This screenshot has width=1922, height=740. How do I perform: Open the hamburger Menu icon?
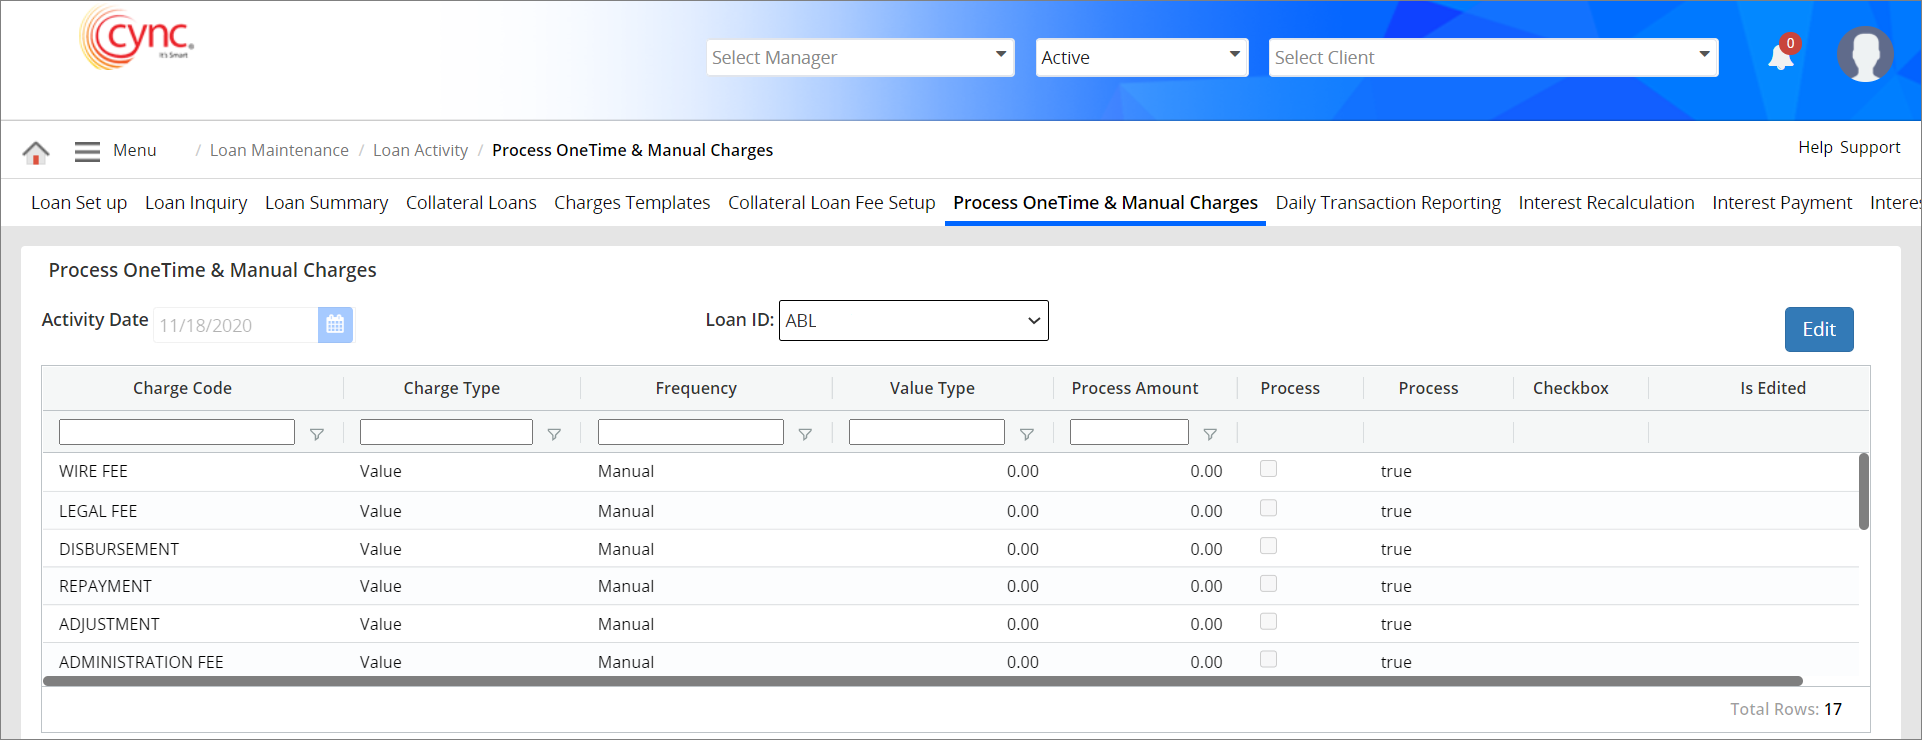87,151
